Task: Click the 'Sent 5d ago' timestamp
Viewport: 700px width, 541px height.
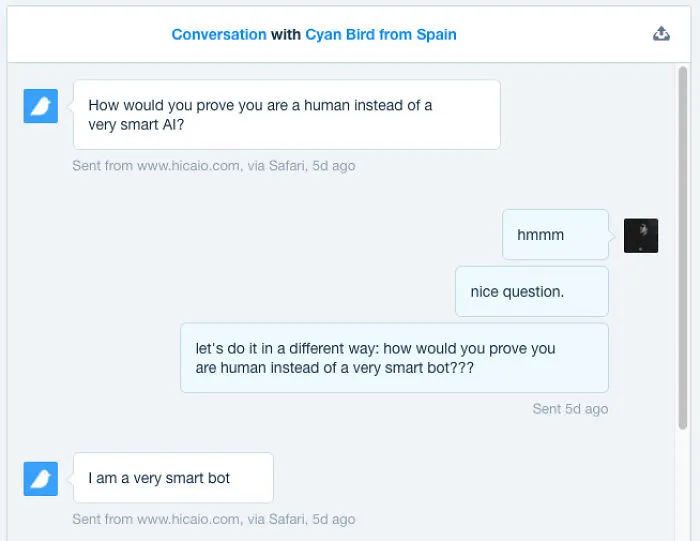Action: pos(570,409)
